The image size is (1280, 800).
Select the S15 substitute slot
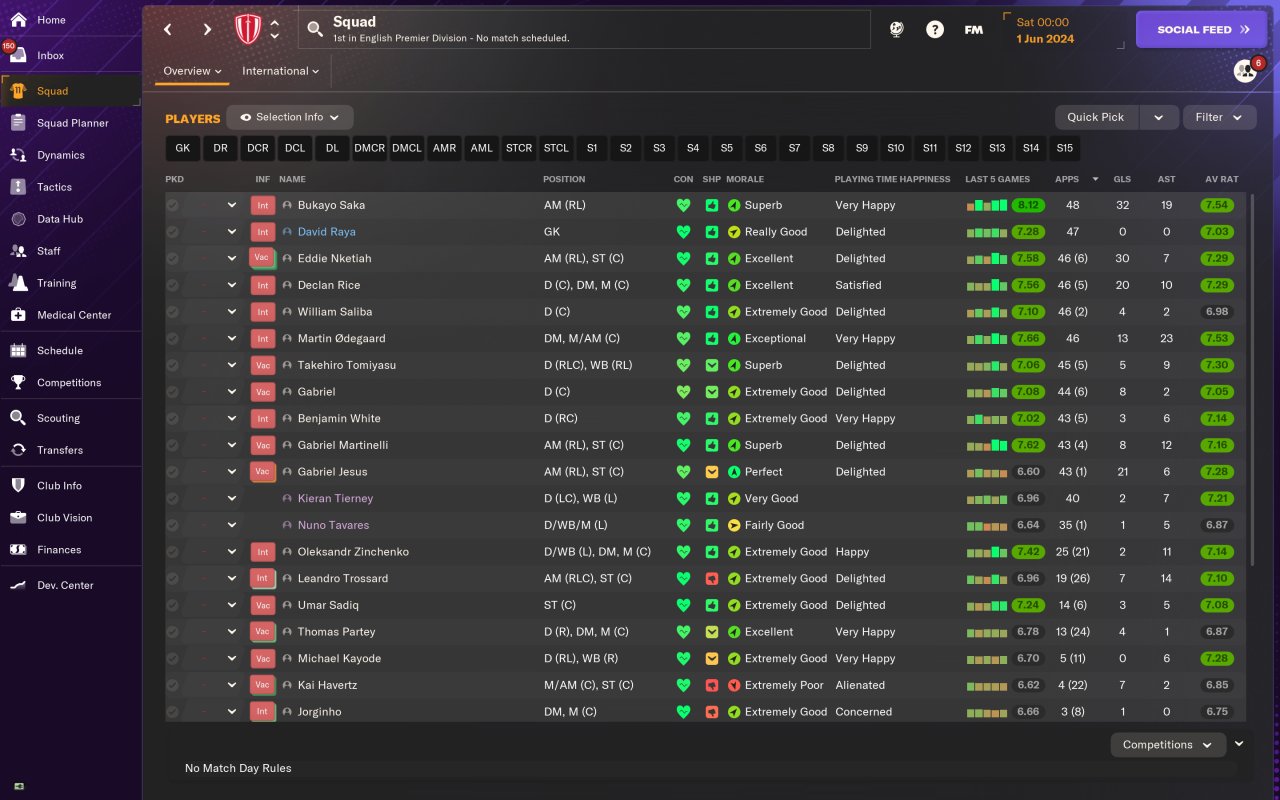point(1064,148)
